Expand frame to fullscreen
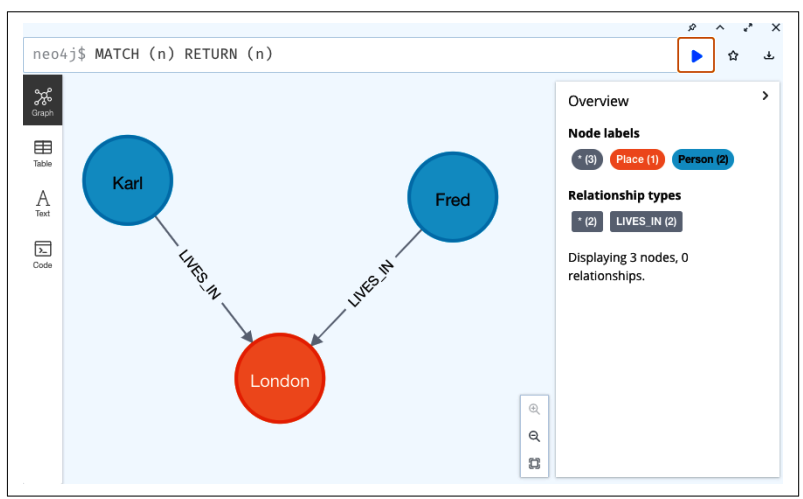This screenshot has height=499, width=803. coord(748,27)
